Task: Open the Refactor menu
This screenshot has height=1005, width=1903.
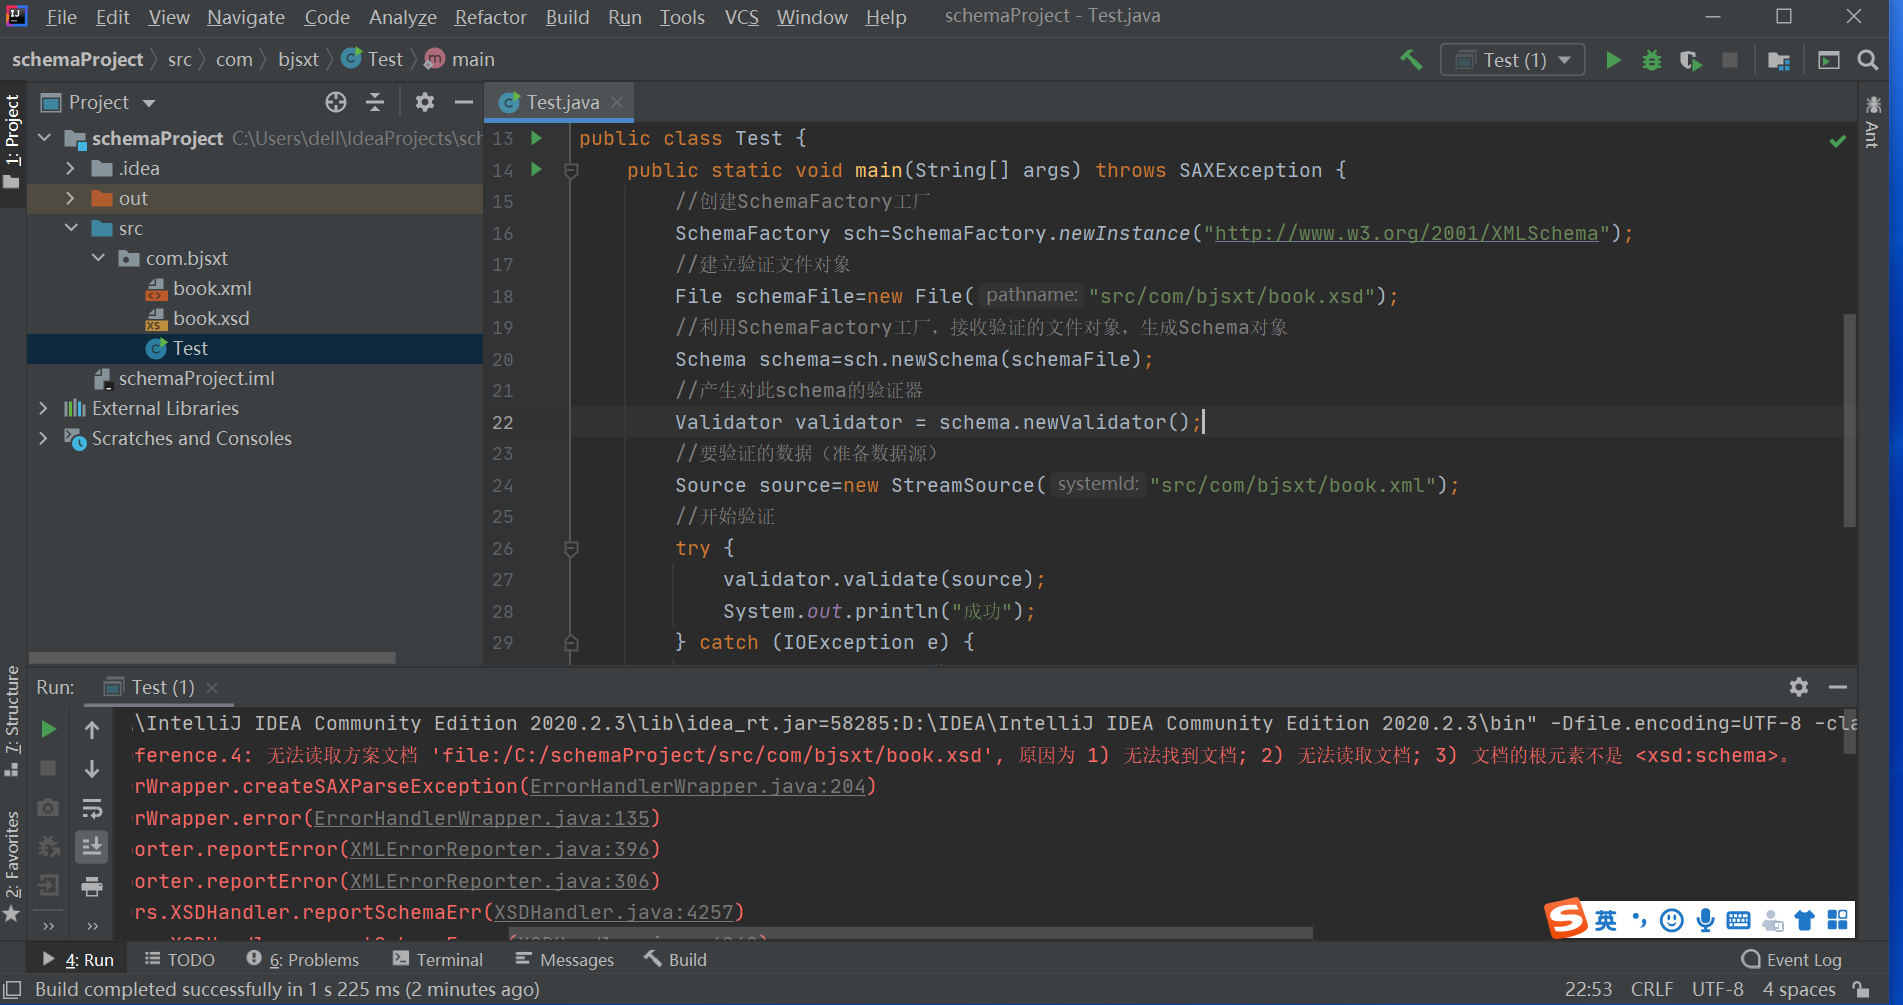Action: tap(490, 17)
